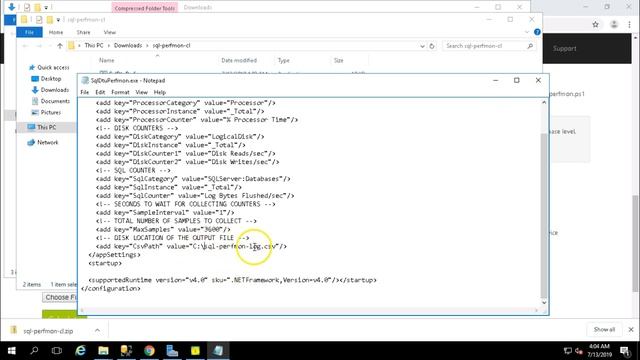Screen dimensions: 640x360
Task: Click the CsvPath value line in Notepad
Action: (x=191, y=246)
